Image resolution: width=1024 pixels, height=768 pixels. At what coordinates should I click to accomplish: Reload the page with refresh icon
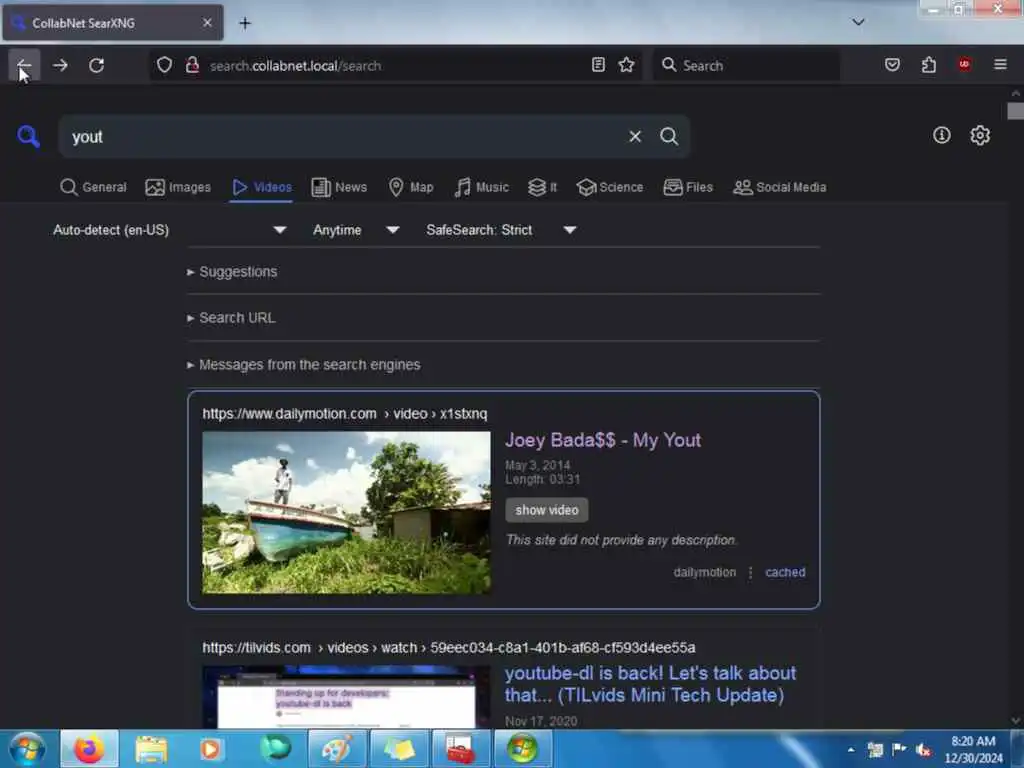tap(97, 65)
